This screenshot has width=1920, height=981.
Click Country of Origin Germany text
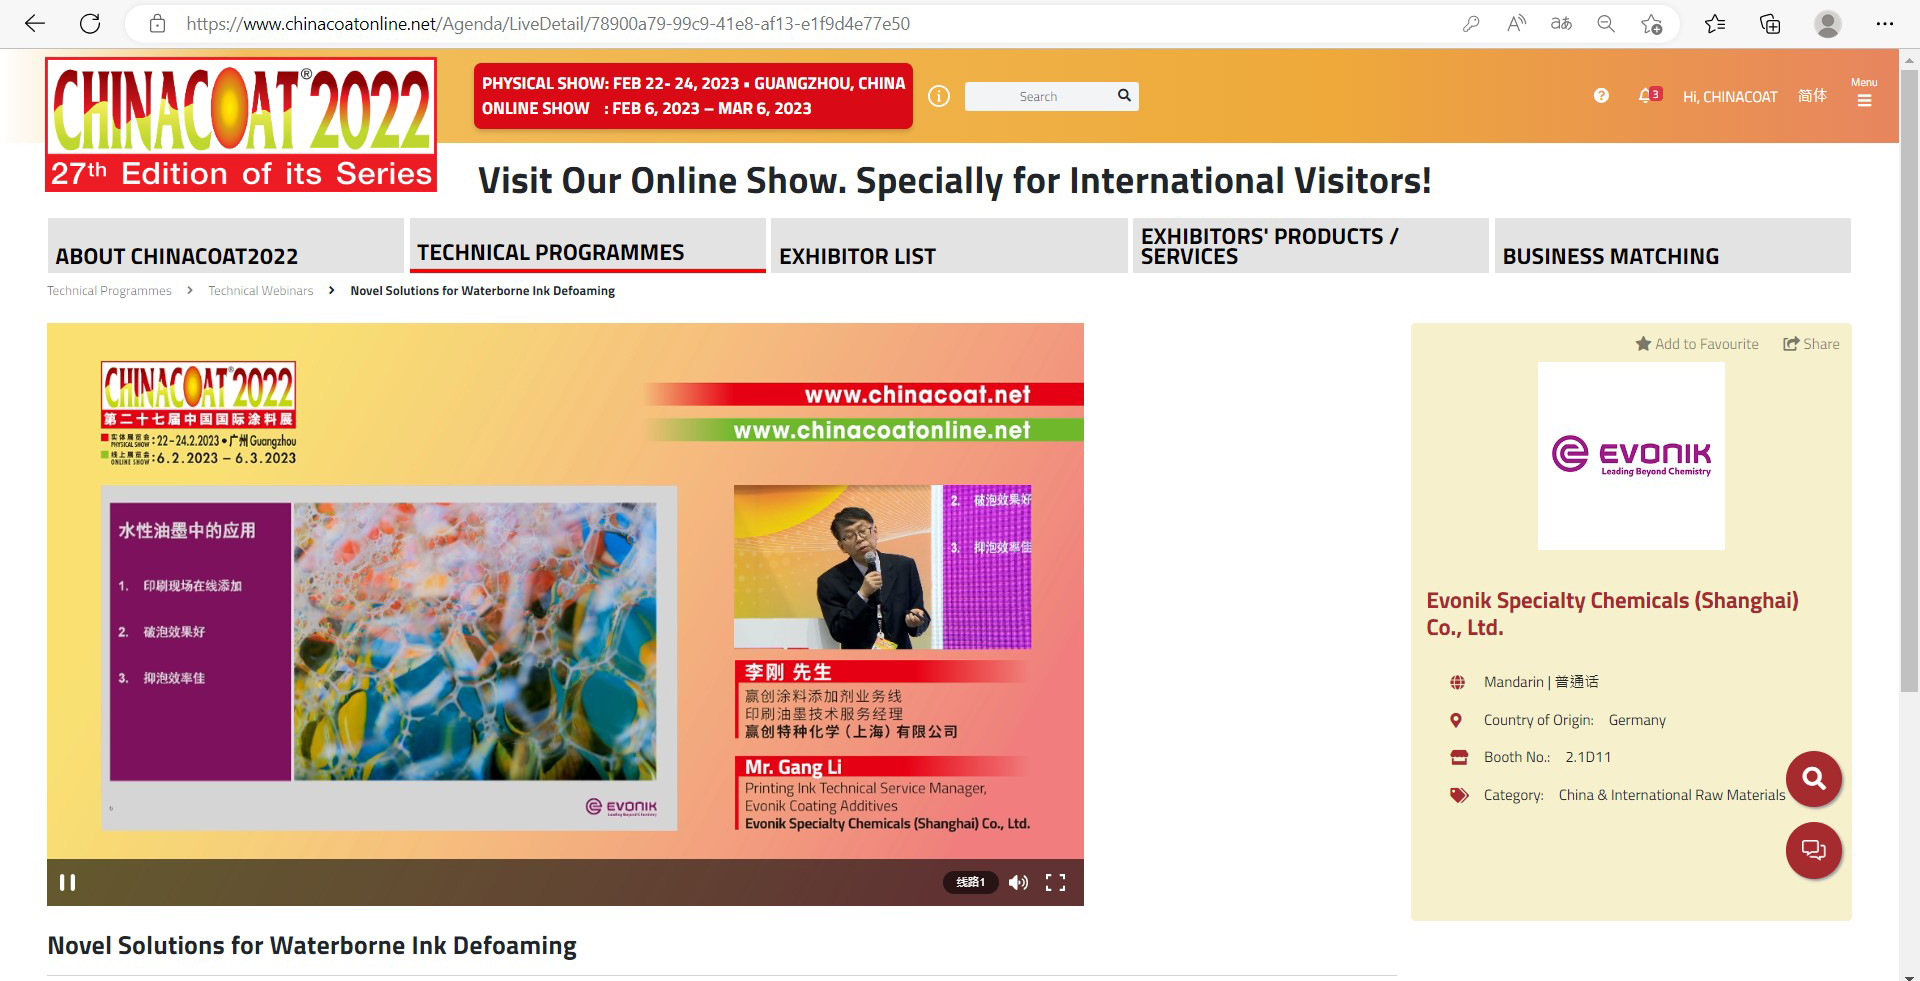point(1575,720)
